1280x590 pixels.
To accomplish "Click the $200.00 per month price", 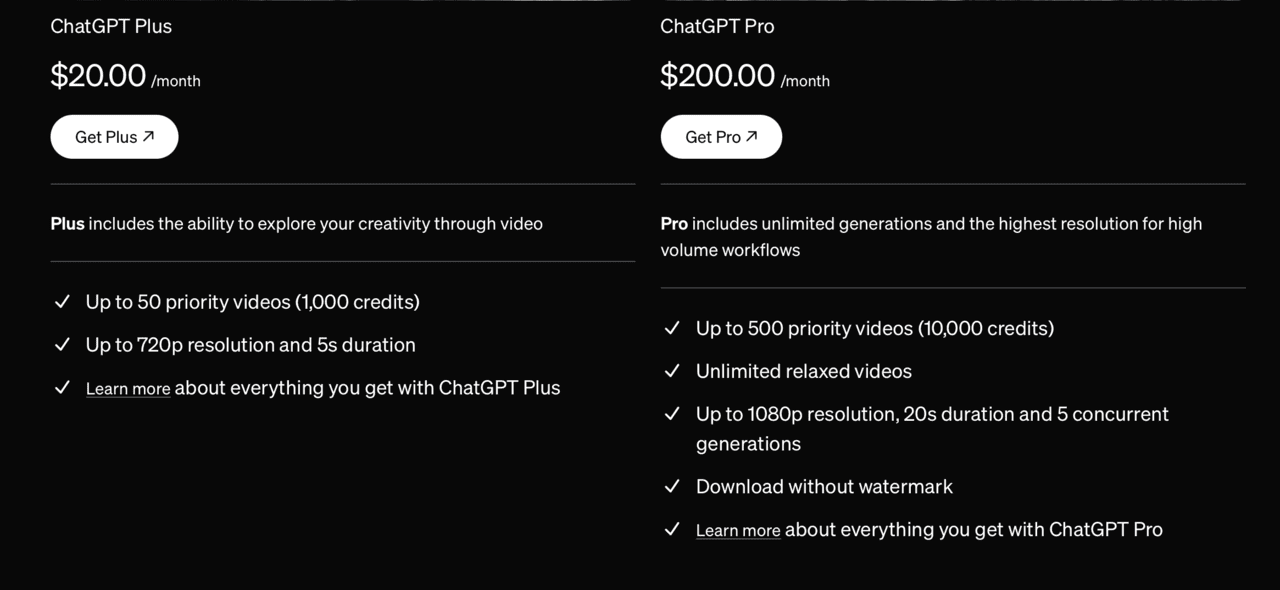I will 717,76.
